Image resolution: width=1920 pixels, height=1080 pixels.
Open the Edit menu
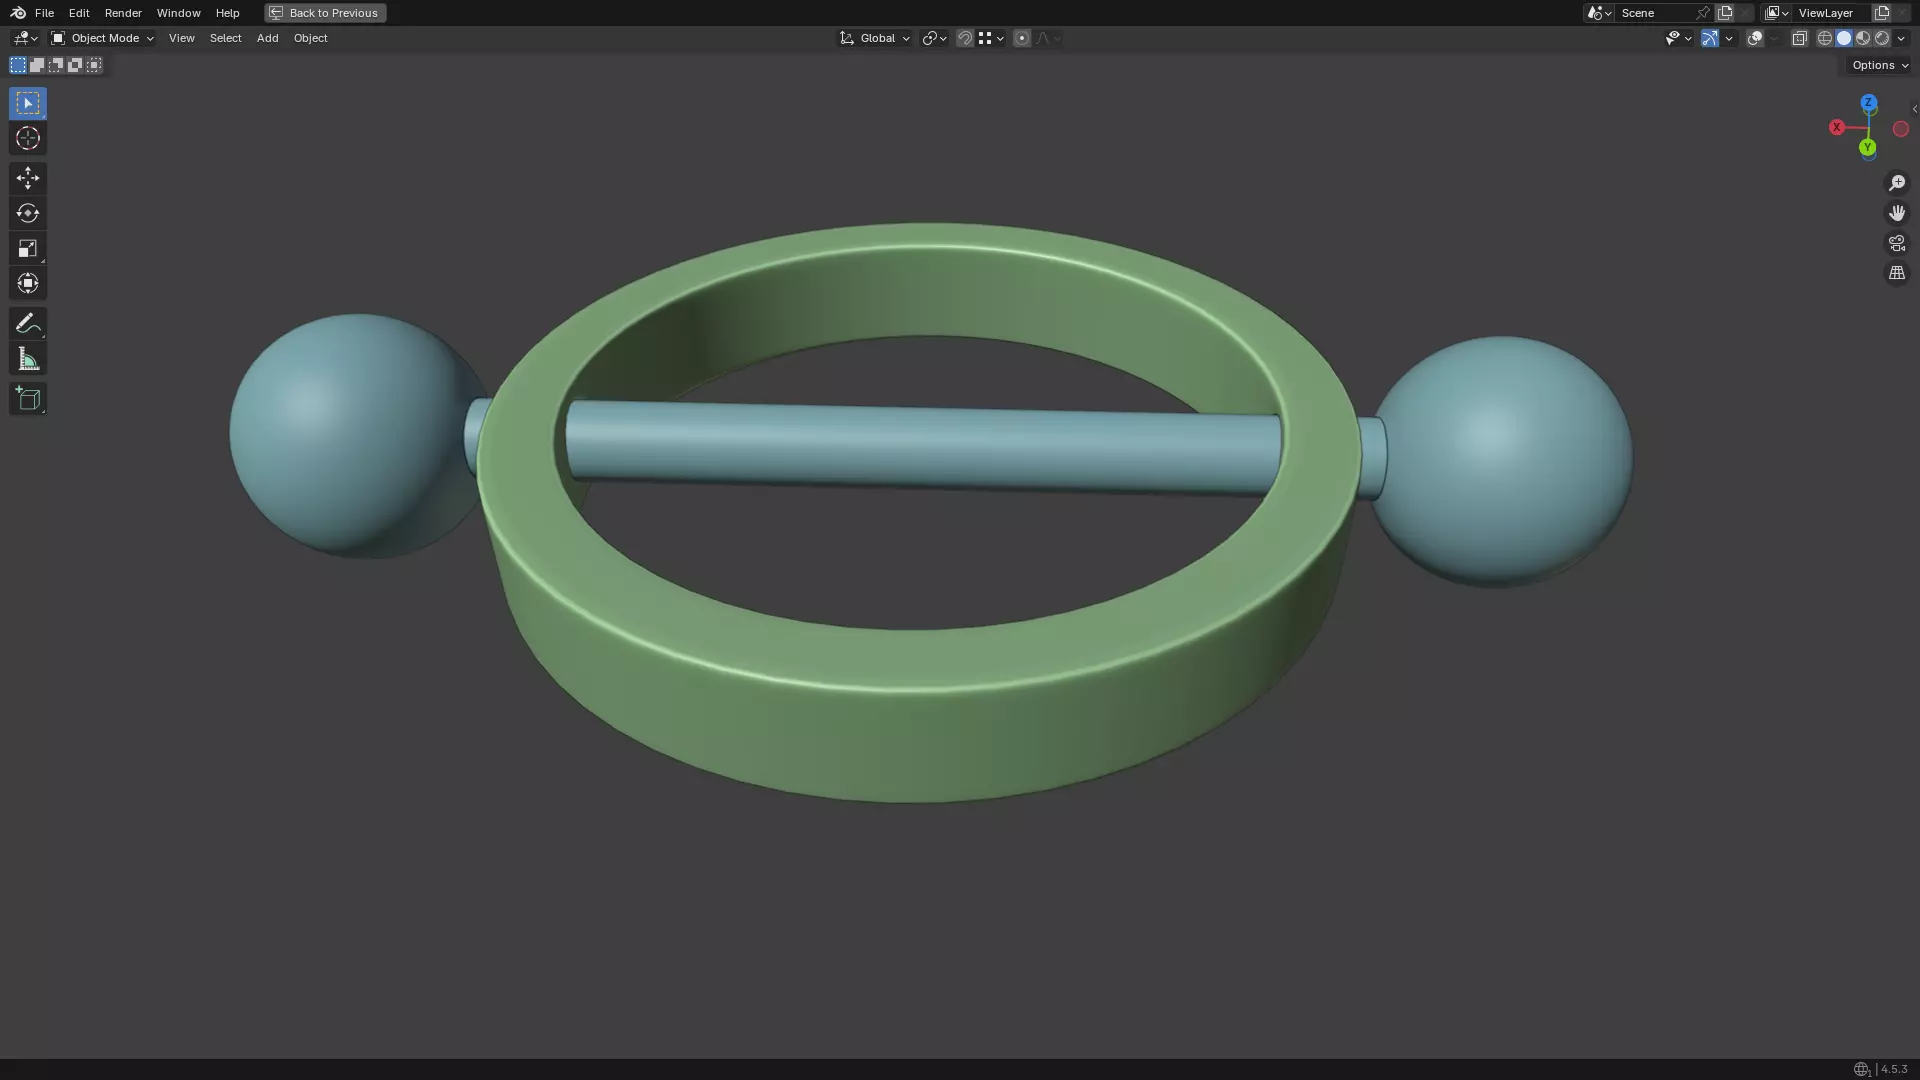(79, 13)
